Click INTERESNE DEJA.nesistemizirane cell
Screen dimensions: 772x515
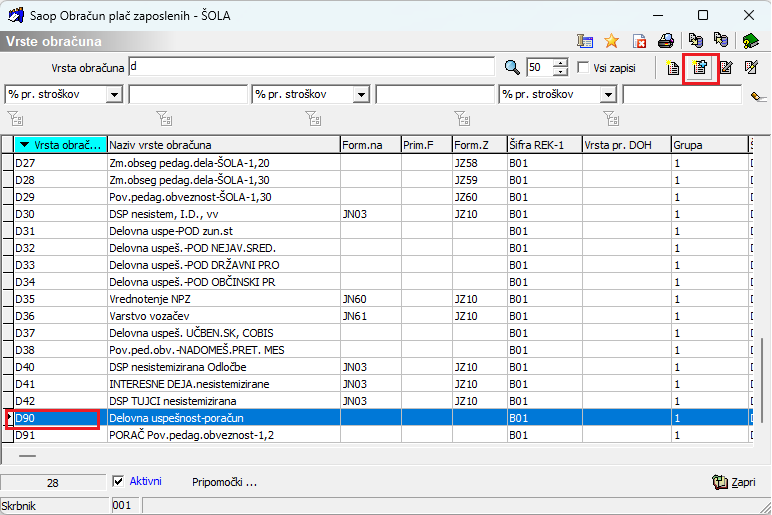point(224,384)
